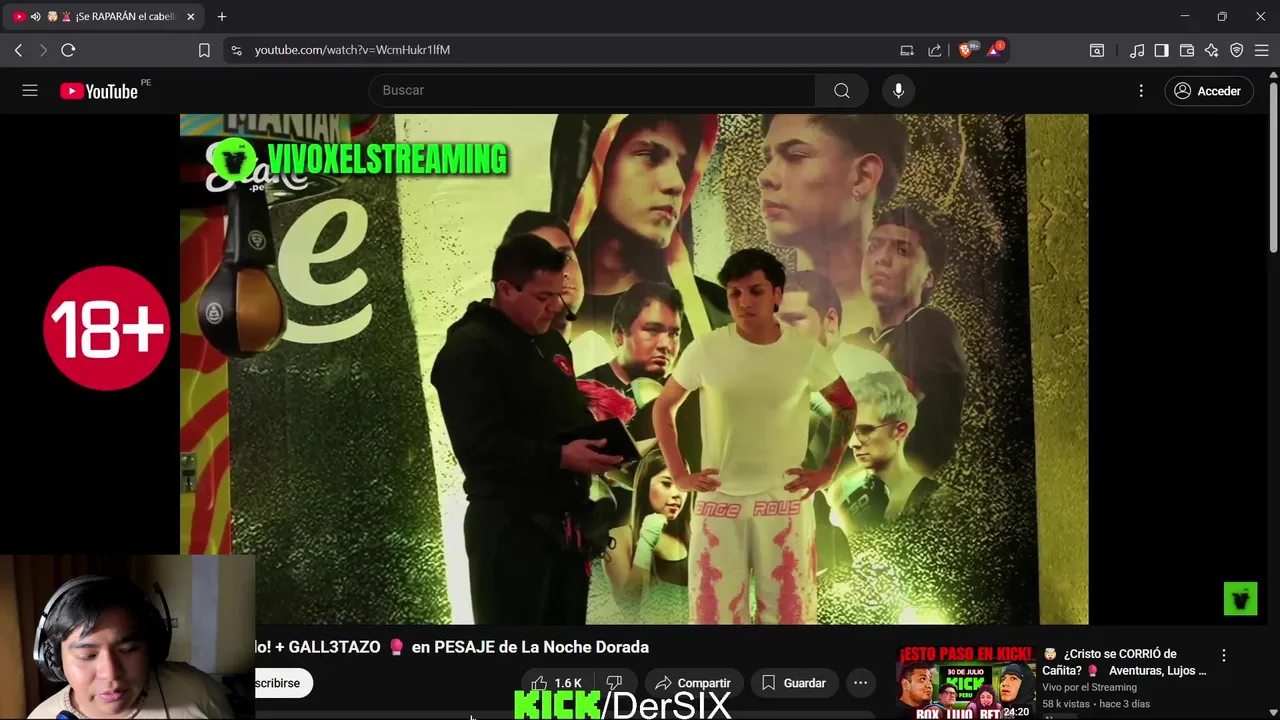
Task: Toggle the browser sidebar panel
Action: pyautogui.click(x=1161, y=50)
